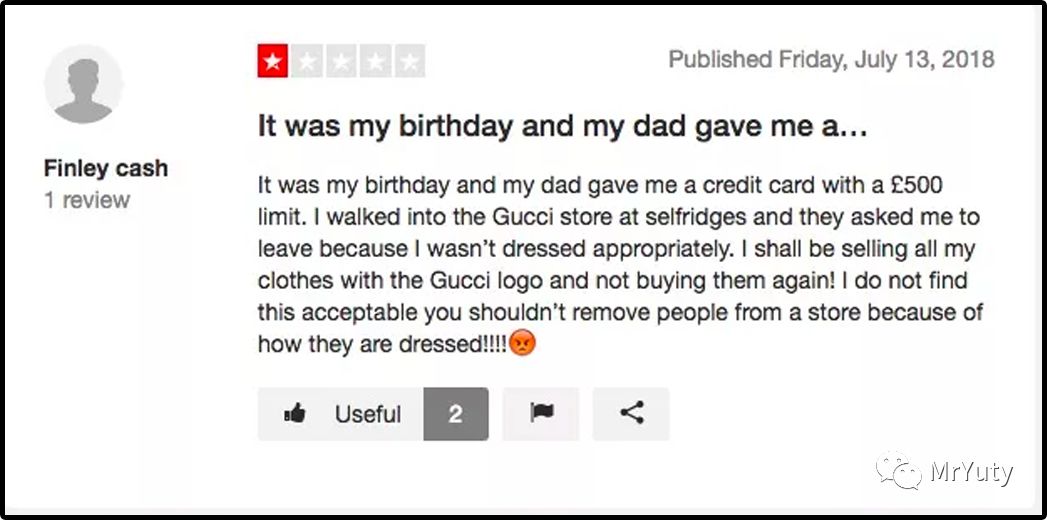Open the bold review title headline
This screenshot has width=1047, height=520.
pos(562,127)
